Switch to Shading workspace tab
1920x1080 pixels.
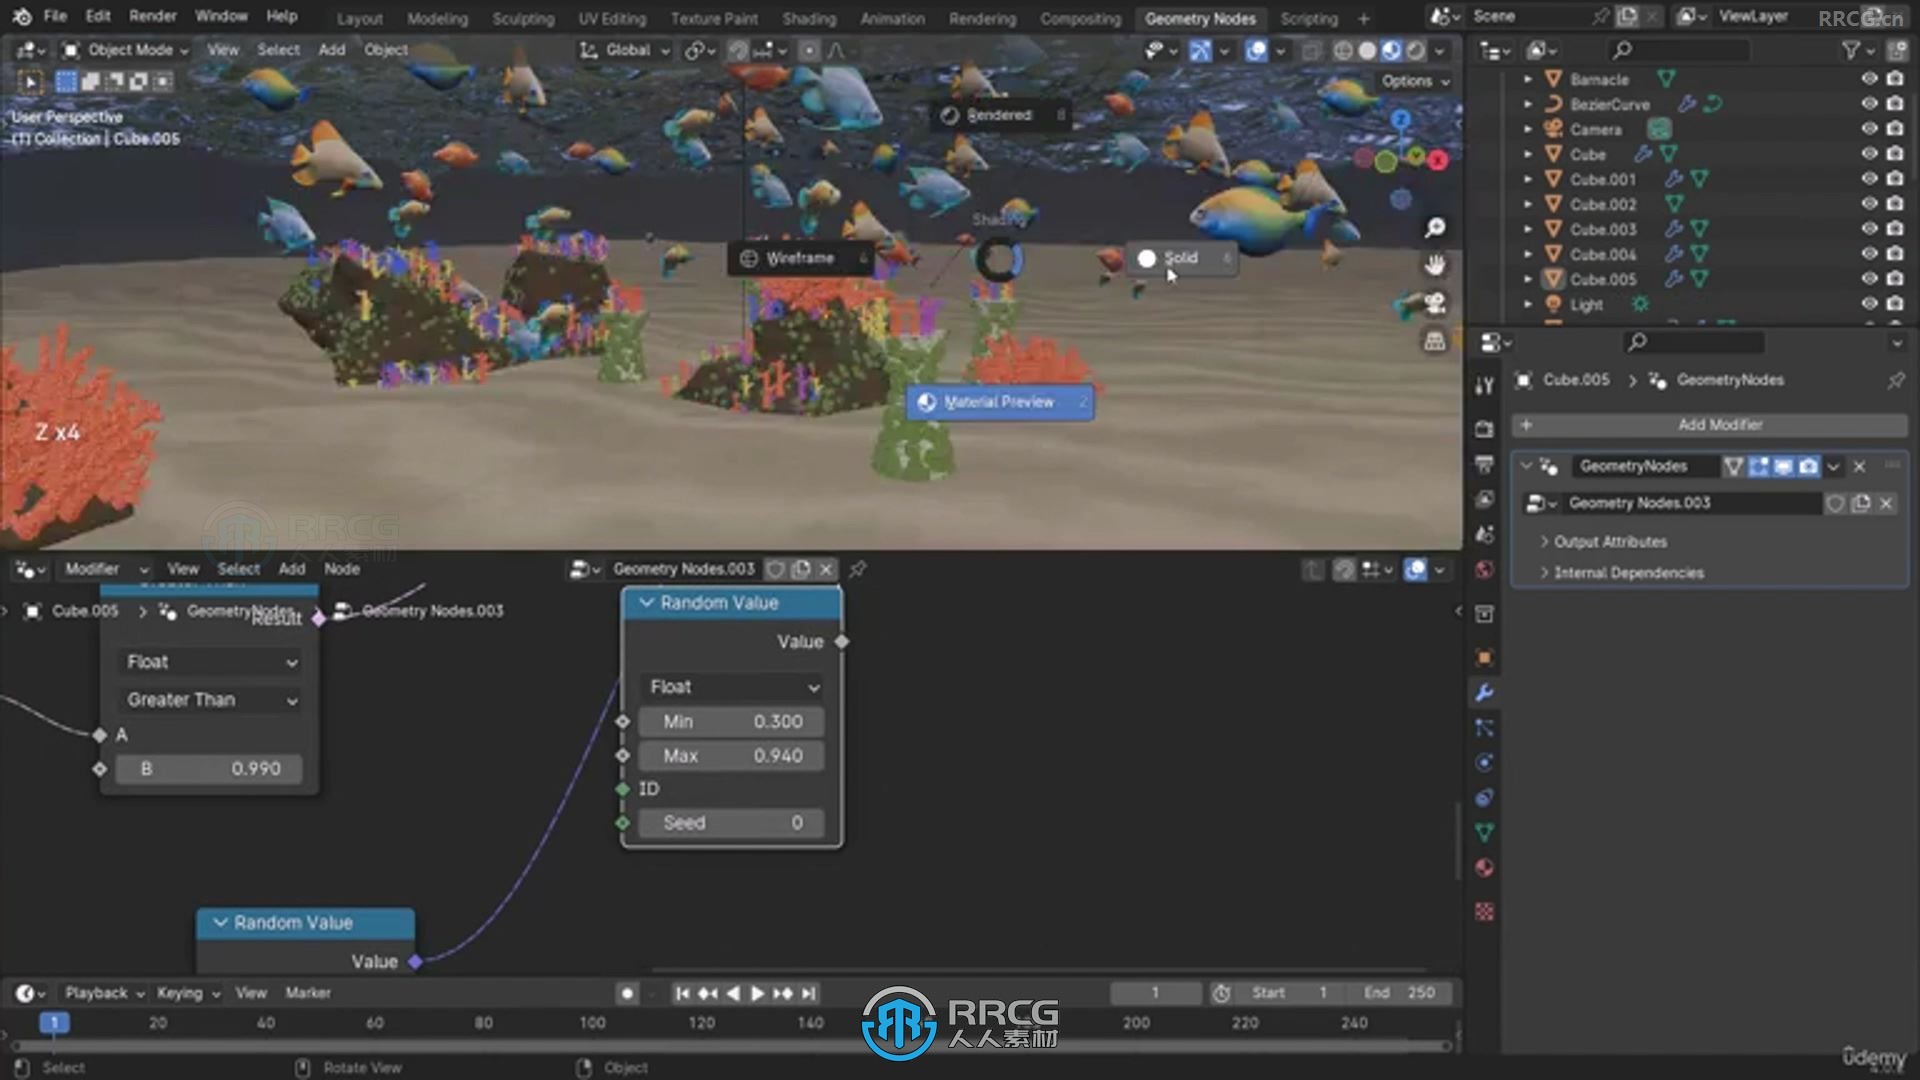(809, 19)
